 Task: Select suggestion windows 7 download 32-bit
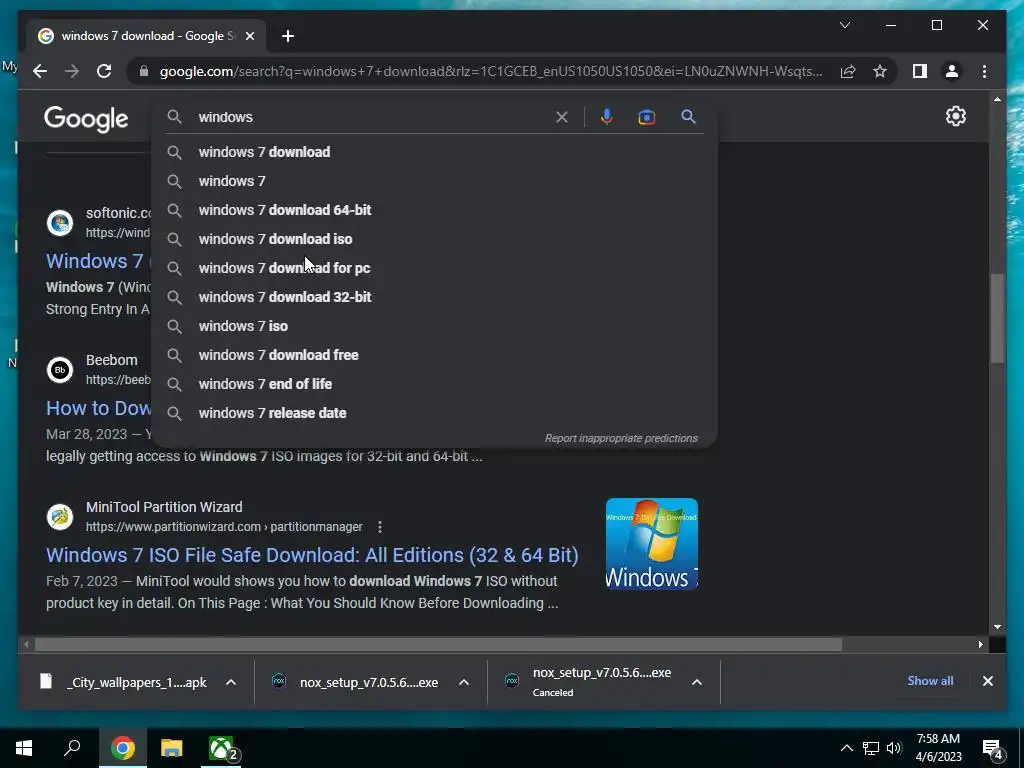click(434, 297)
